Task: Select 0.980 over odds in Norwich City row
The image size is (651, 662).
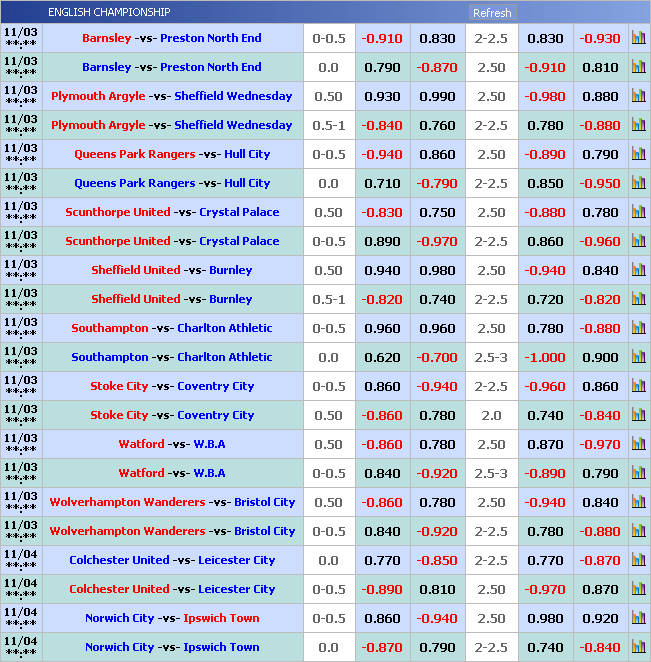Action: pos(545,619)
